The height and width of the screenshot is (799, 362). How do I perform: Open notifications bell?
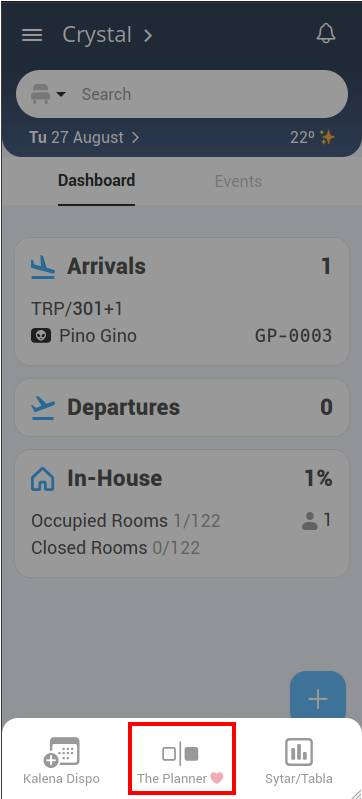pos(326,34)
